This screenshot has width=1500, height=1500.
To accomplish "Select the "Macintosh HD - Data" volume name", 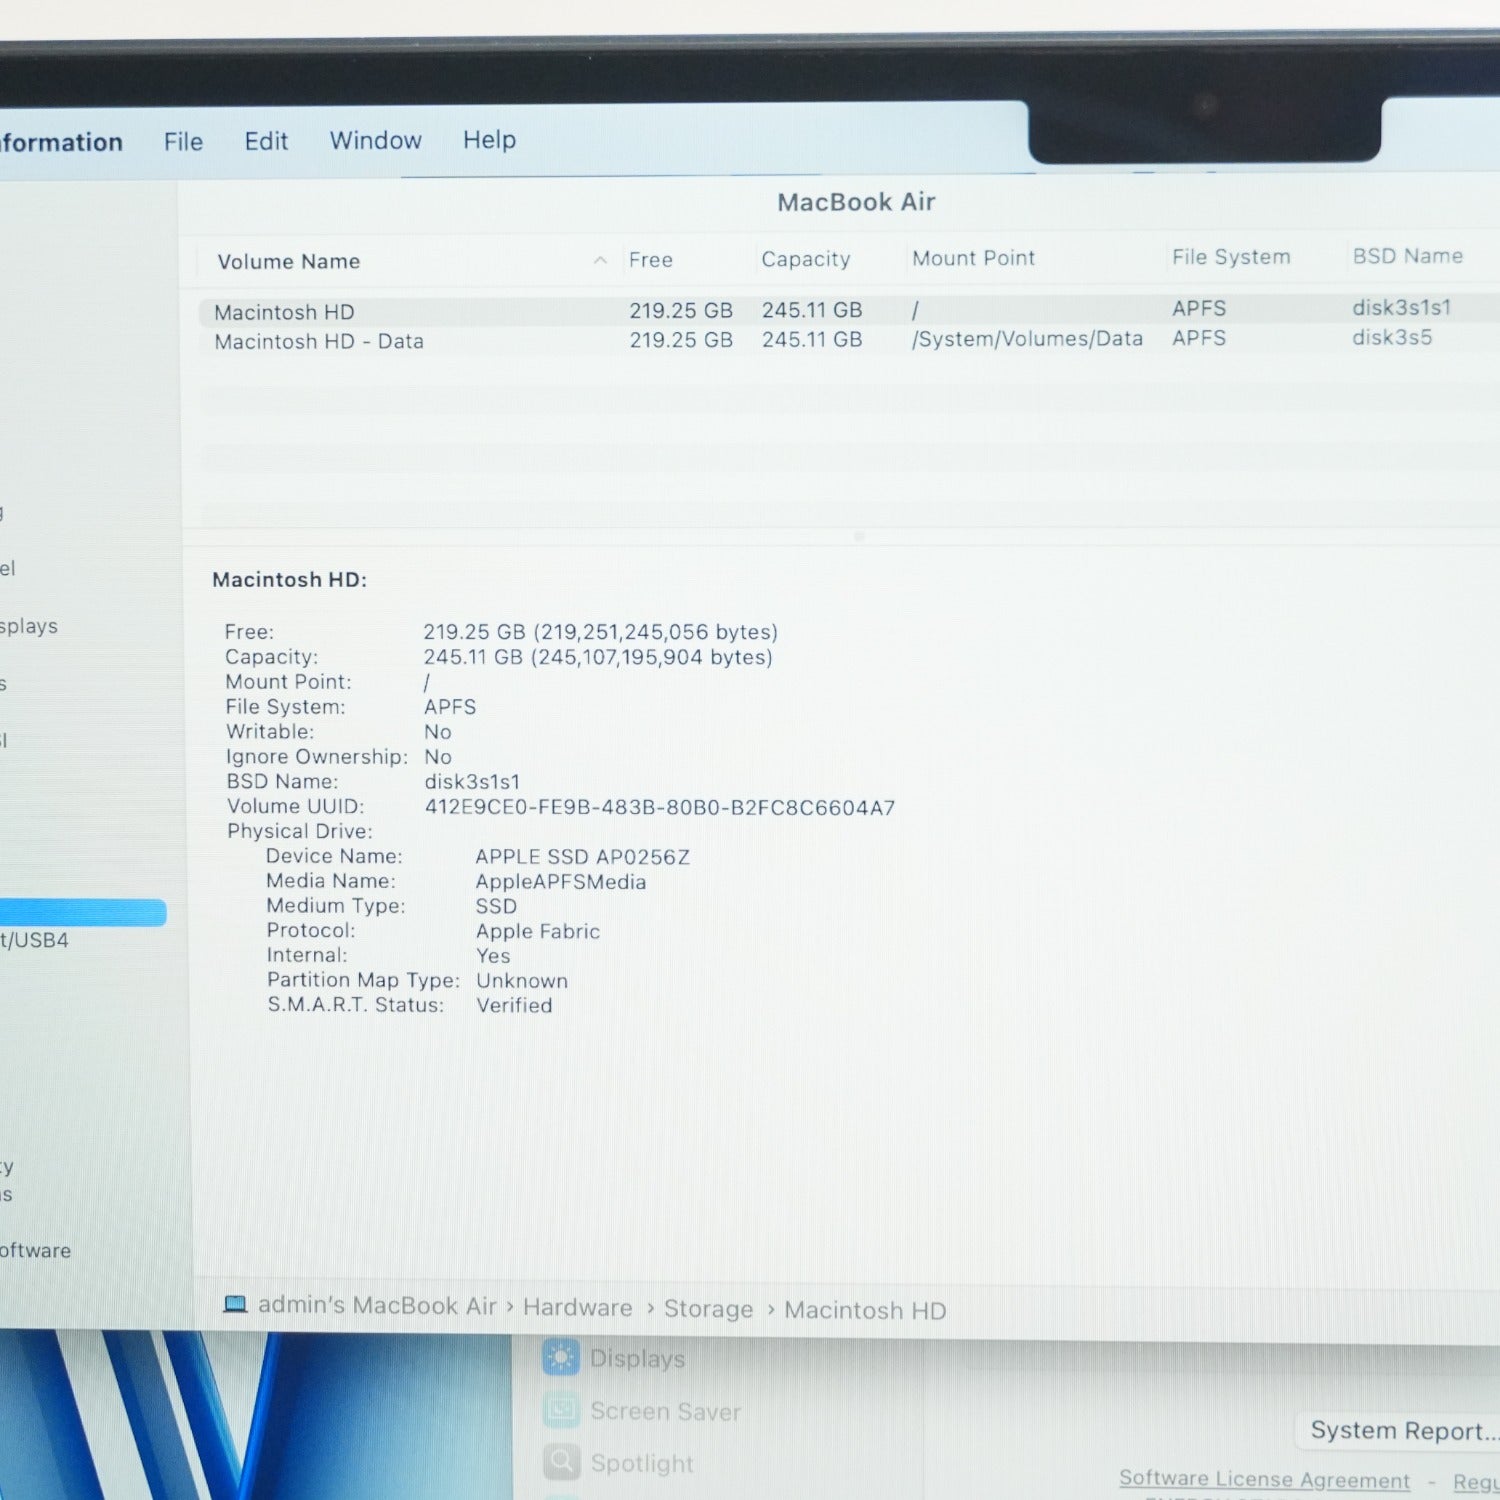I will pyautogui.click(x=319, y=341).
